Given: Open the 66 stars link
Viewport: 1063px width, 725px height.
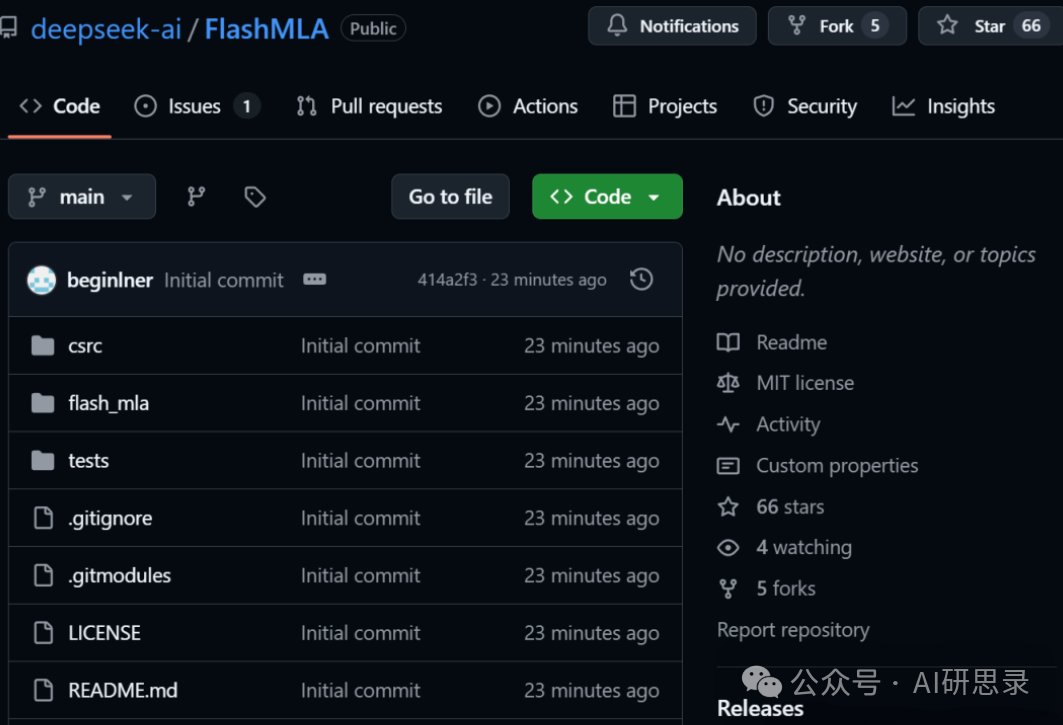Looking at the screenshot, I should tap(790, 507).
